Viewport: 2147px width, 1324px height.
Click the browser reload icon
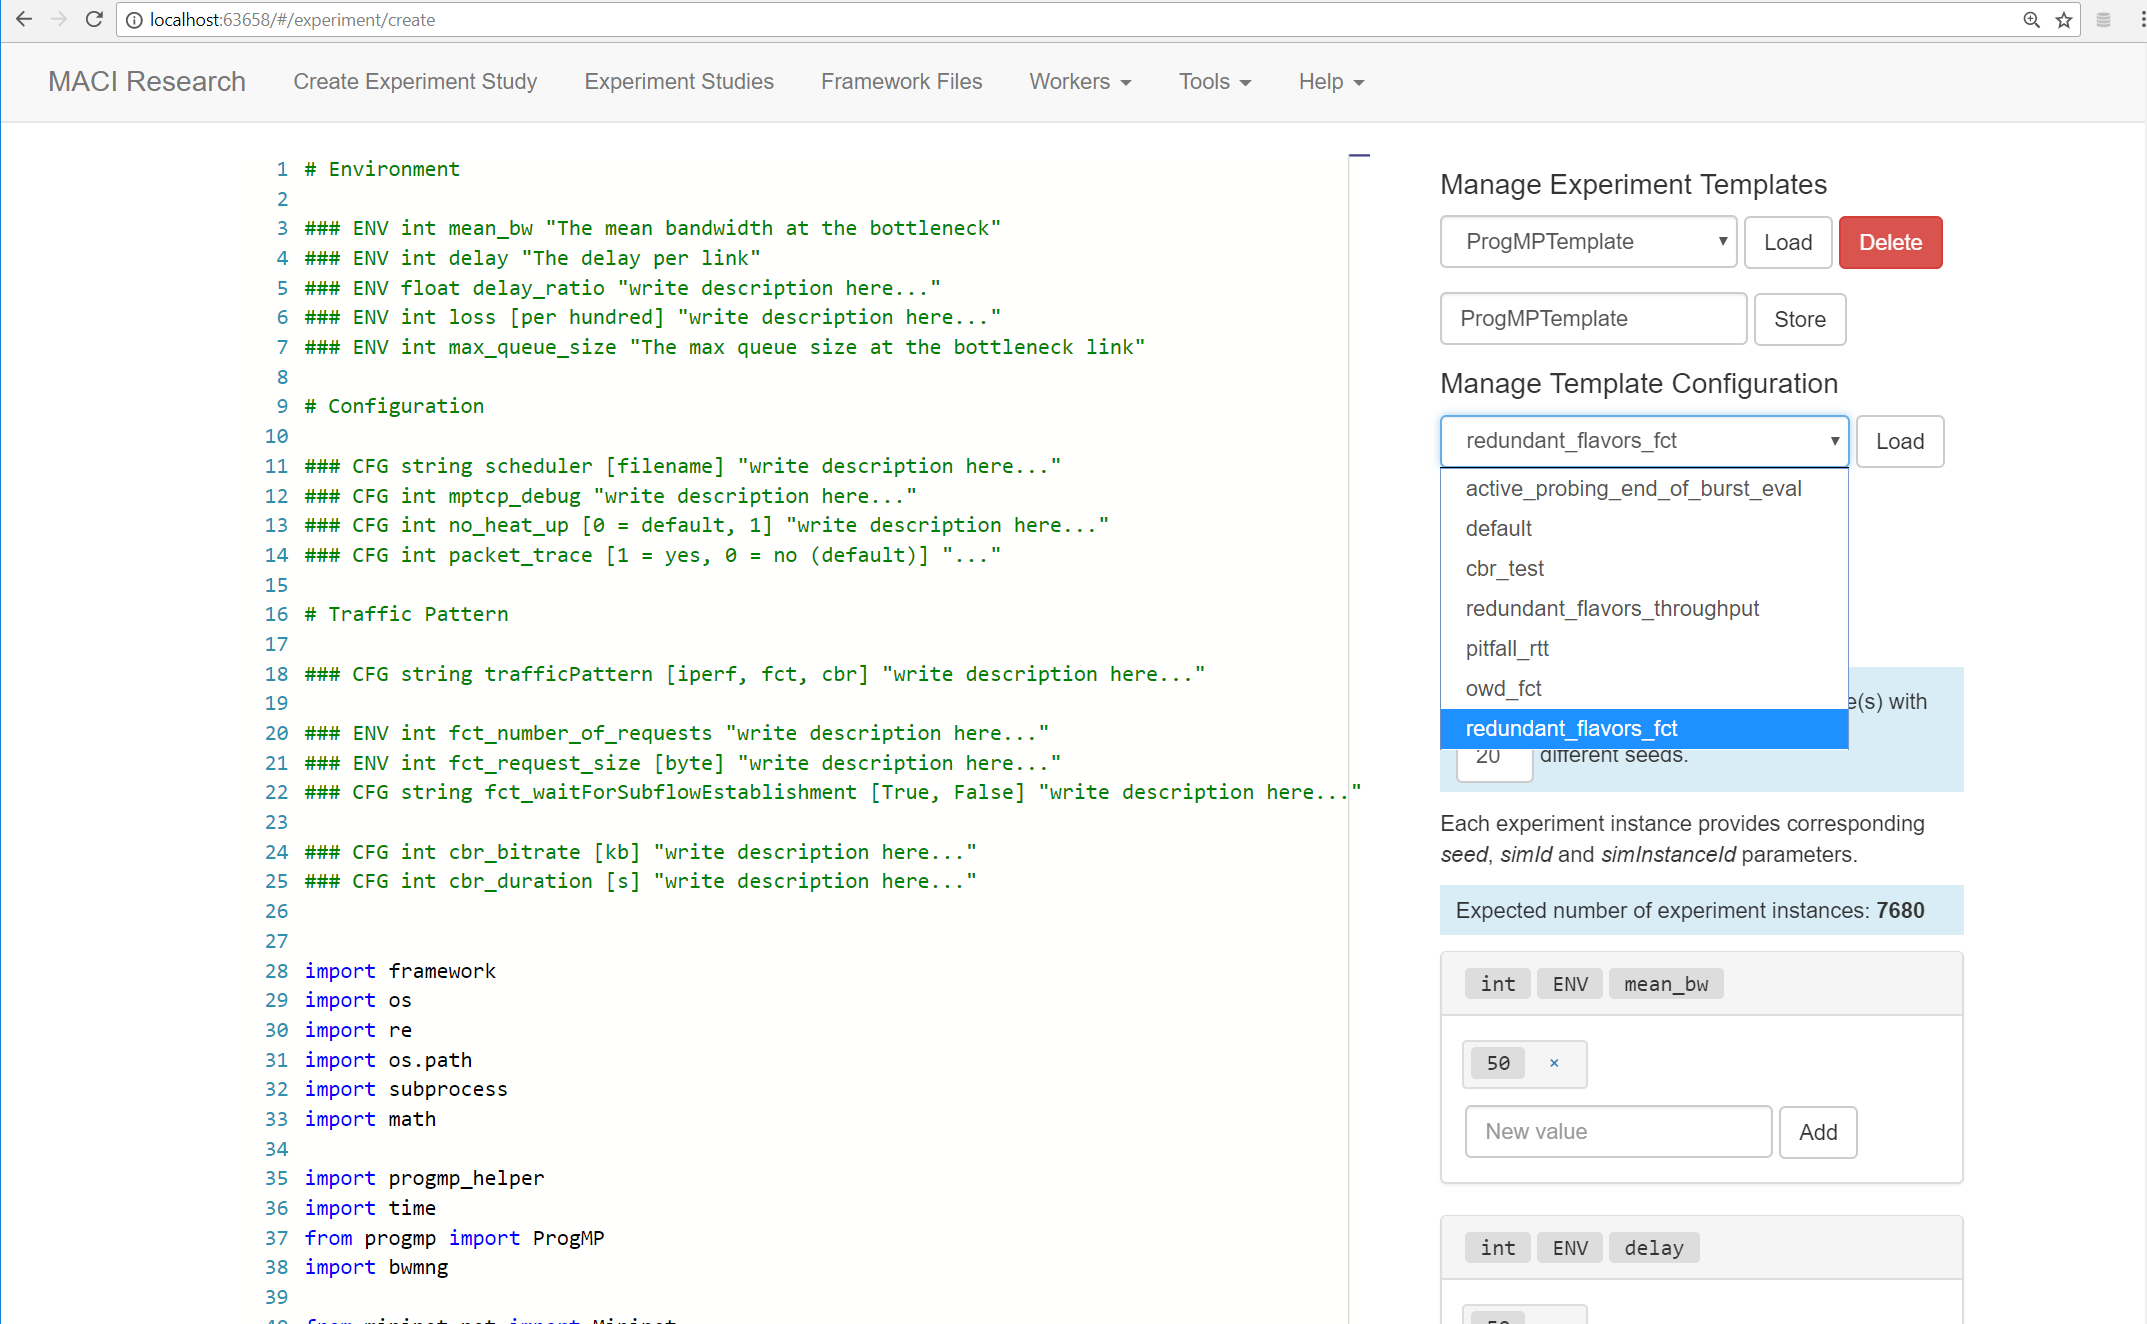(94, 19)
